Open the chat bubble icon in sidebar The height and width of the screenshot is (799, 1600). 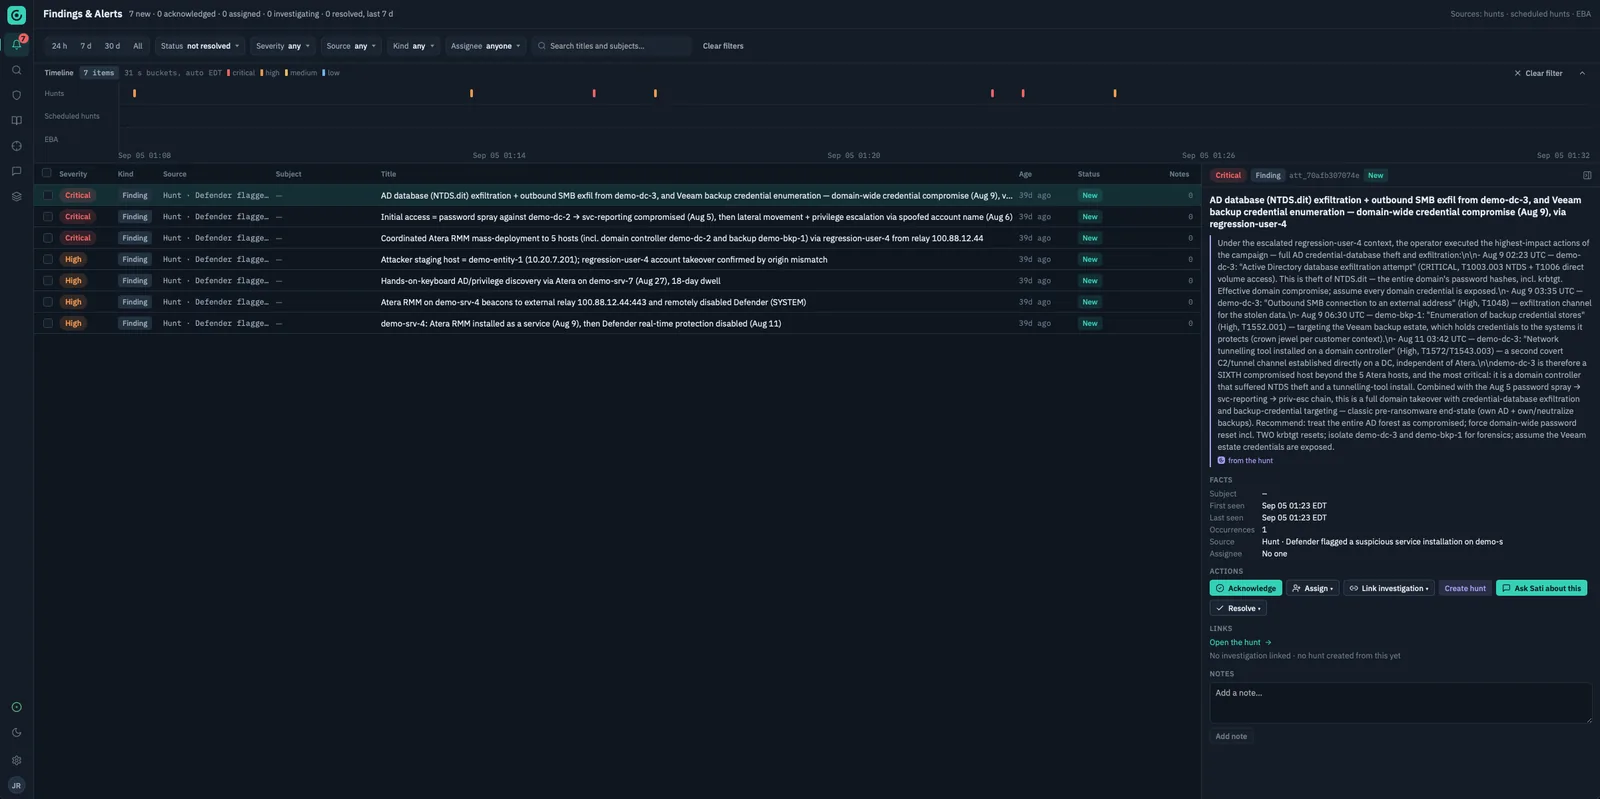pyautogui.click(x=16, y=171)
